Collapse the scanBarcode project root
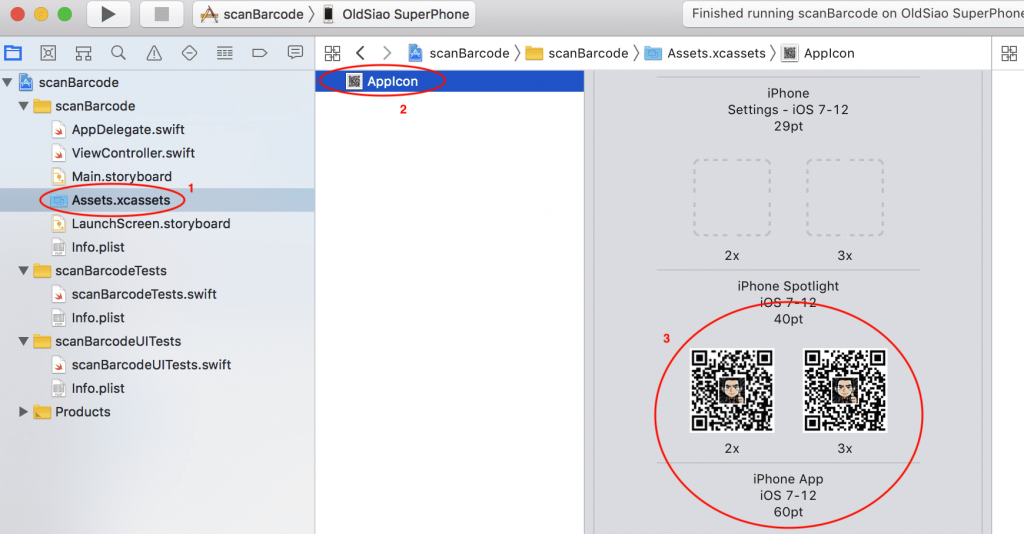1024x534 pixels. pyautogui.click(x=8, y=82)
